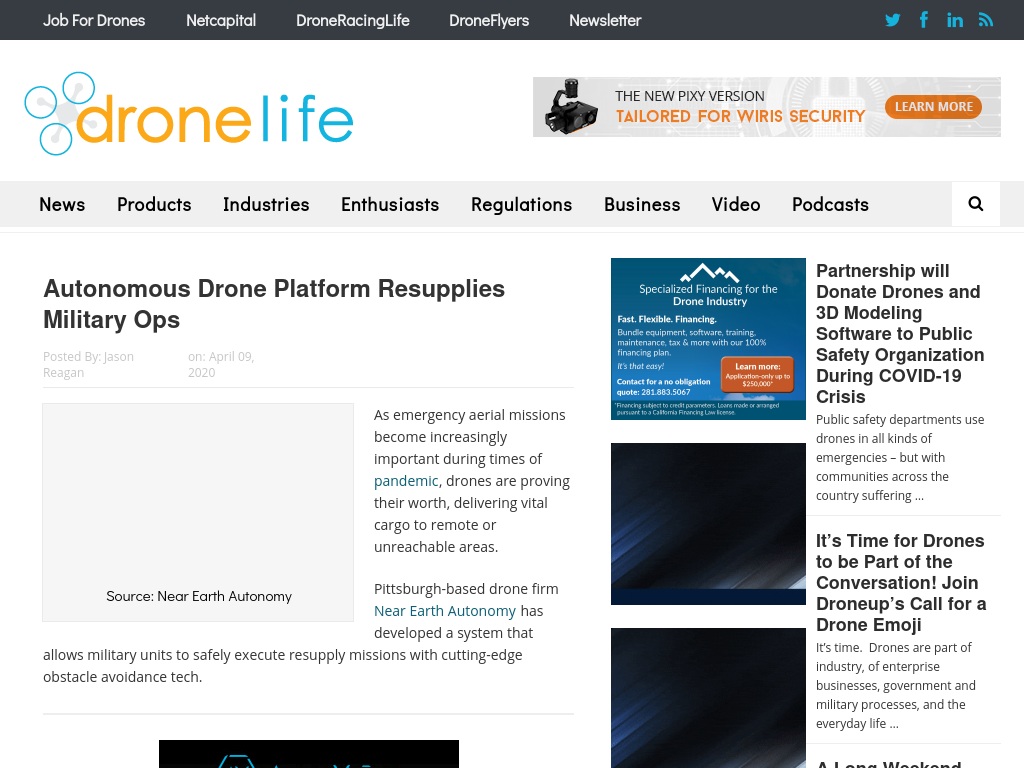Screen dimensions: 1024x768
Task: Go to the Enthusiasts section
Action: click(390, 204)
